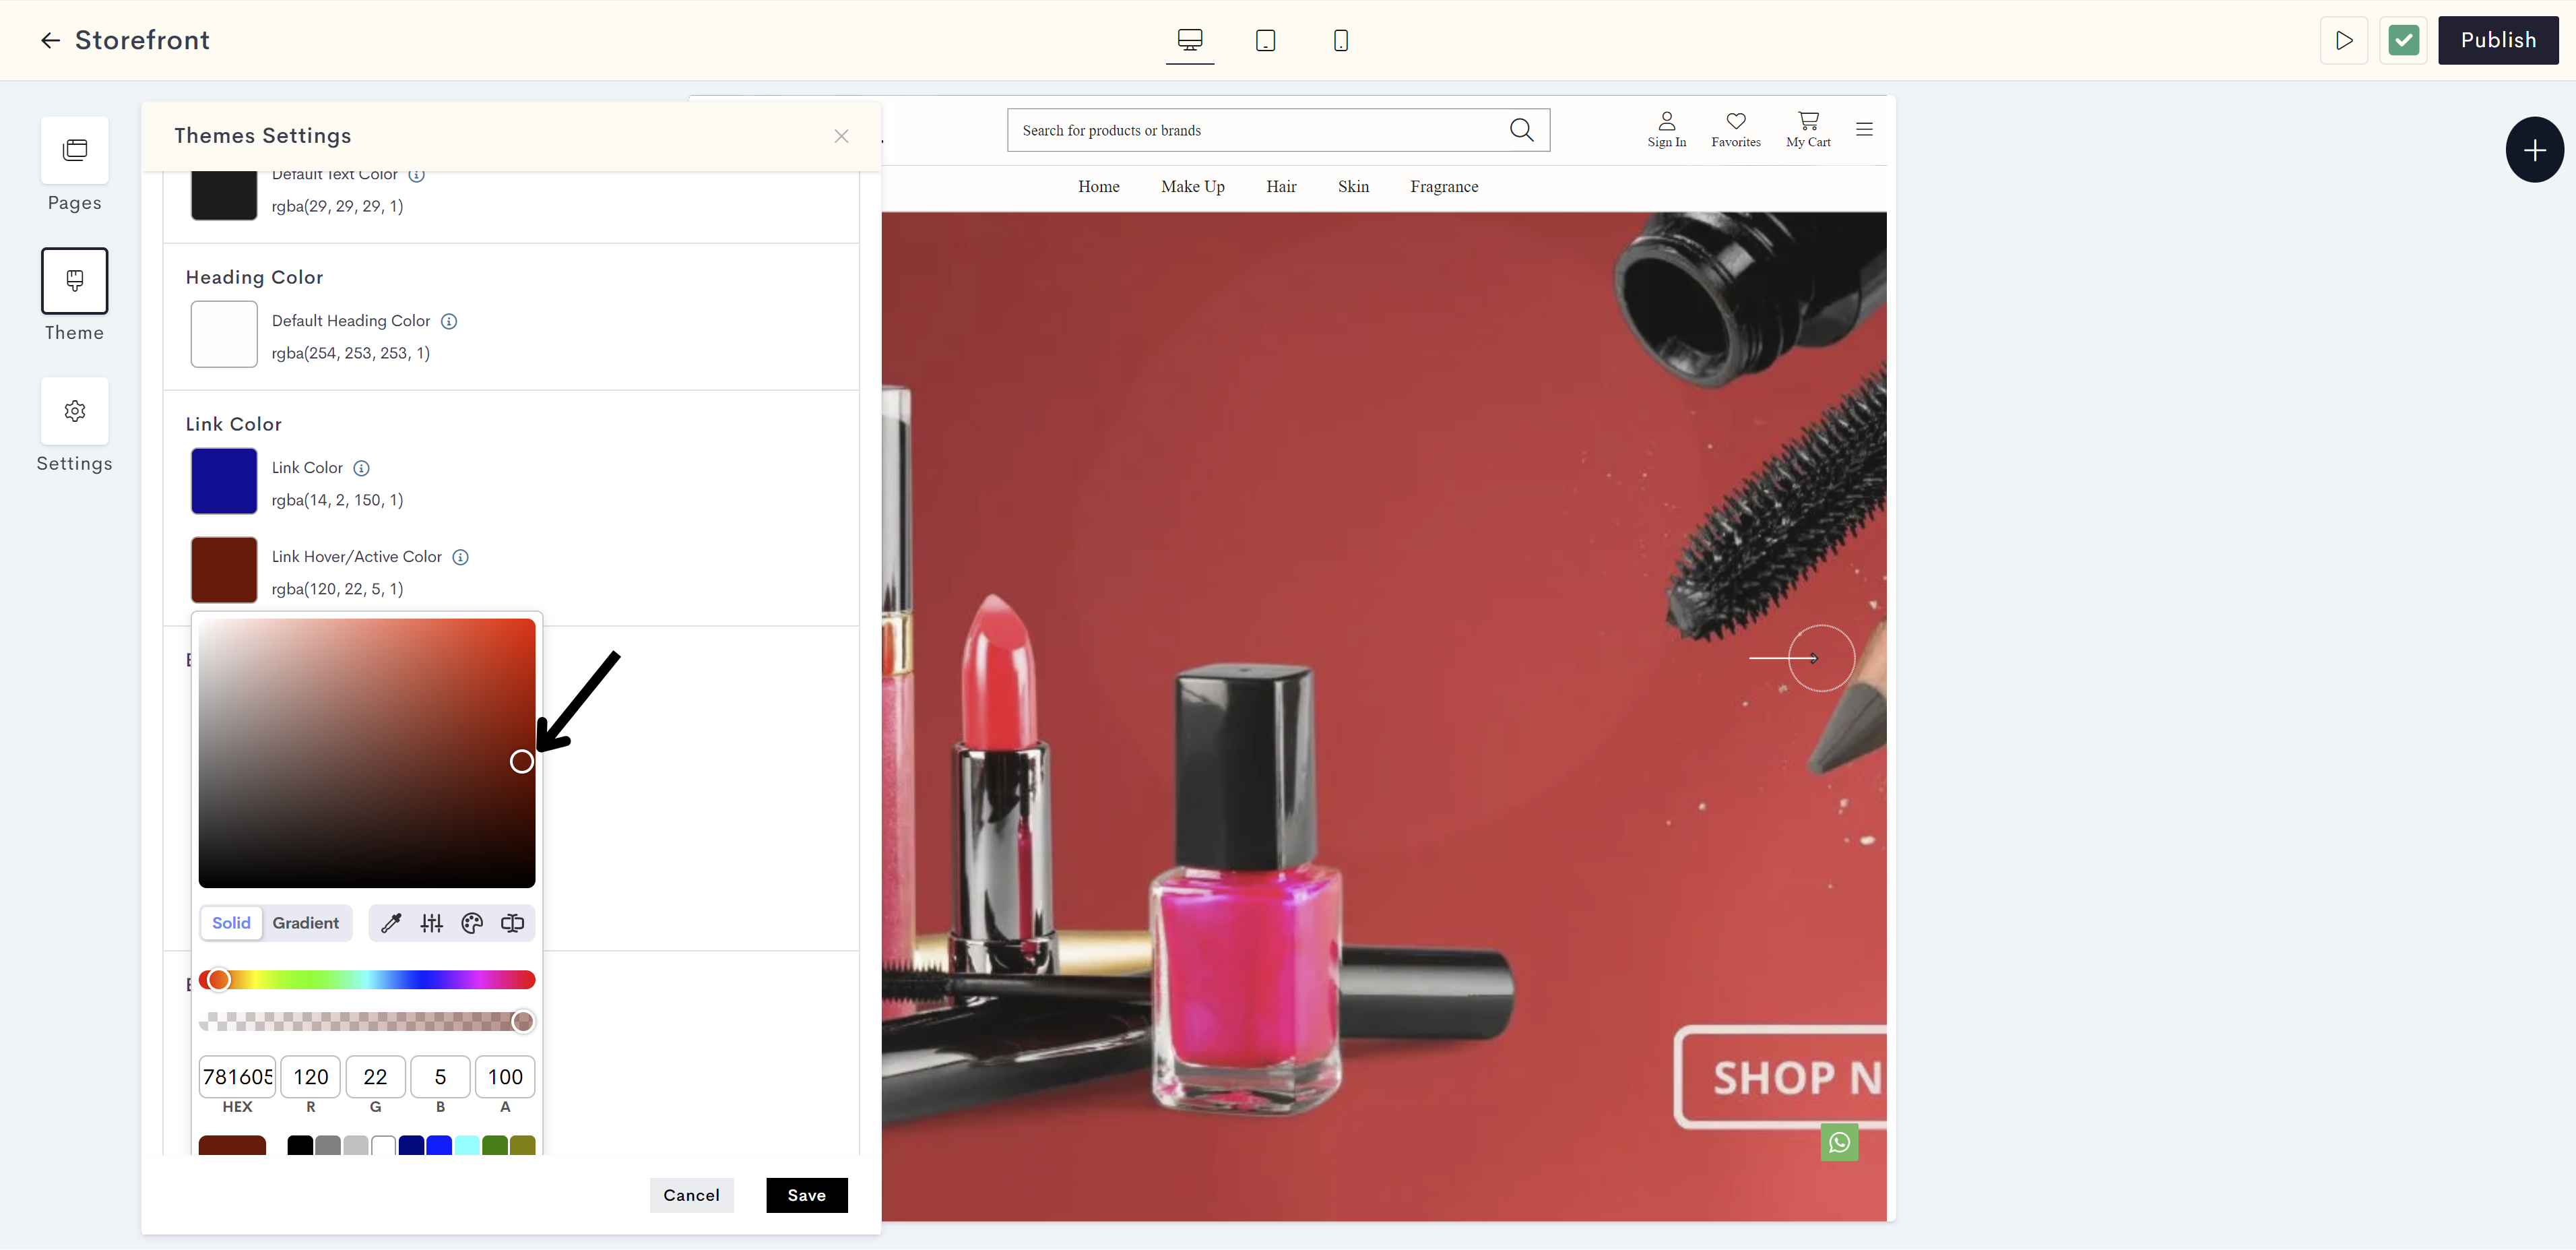Click the A alpha value input
This screenshot has height=1250, width=2576.
(505, 1077)
